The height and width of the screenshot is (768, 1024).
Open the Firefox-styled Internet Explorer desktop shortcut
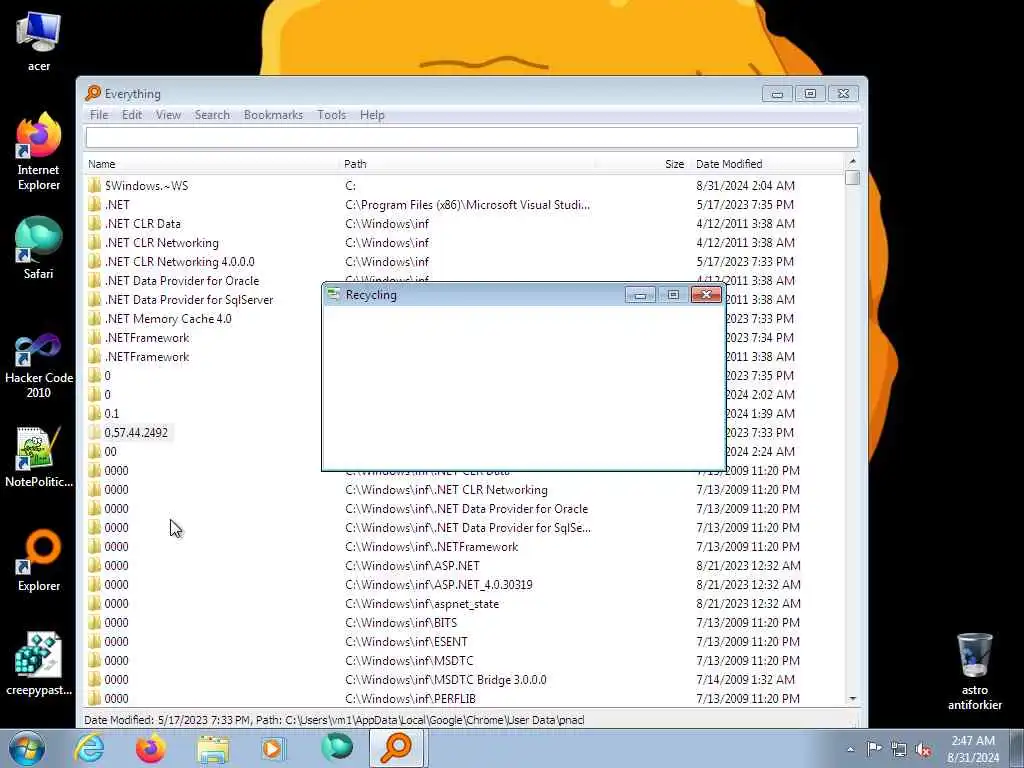(x=39, y=152)
